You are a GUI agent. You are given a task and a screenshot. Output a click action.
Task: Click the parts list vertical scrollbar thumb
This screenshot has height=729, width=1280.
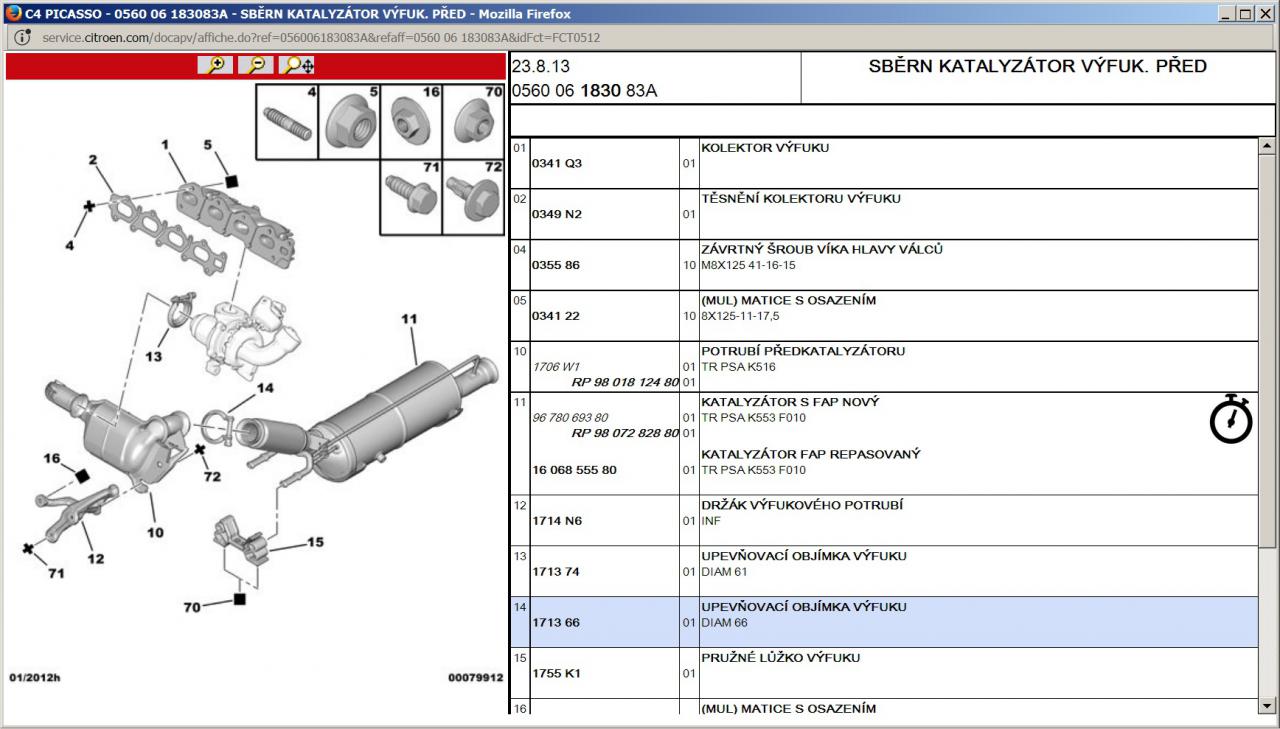pos(1268,350)
